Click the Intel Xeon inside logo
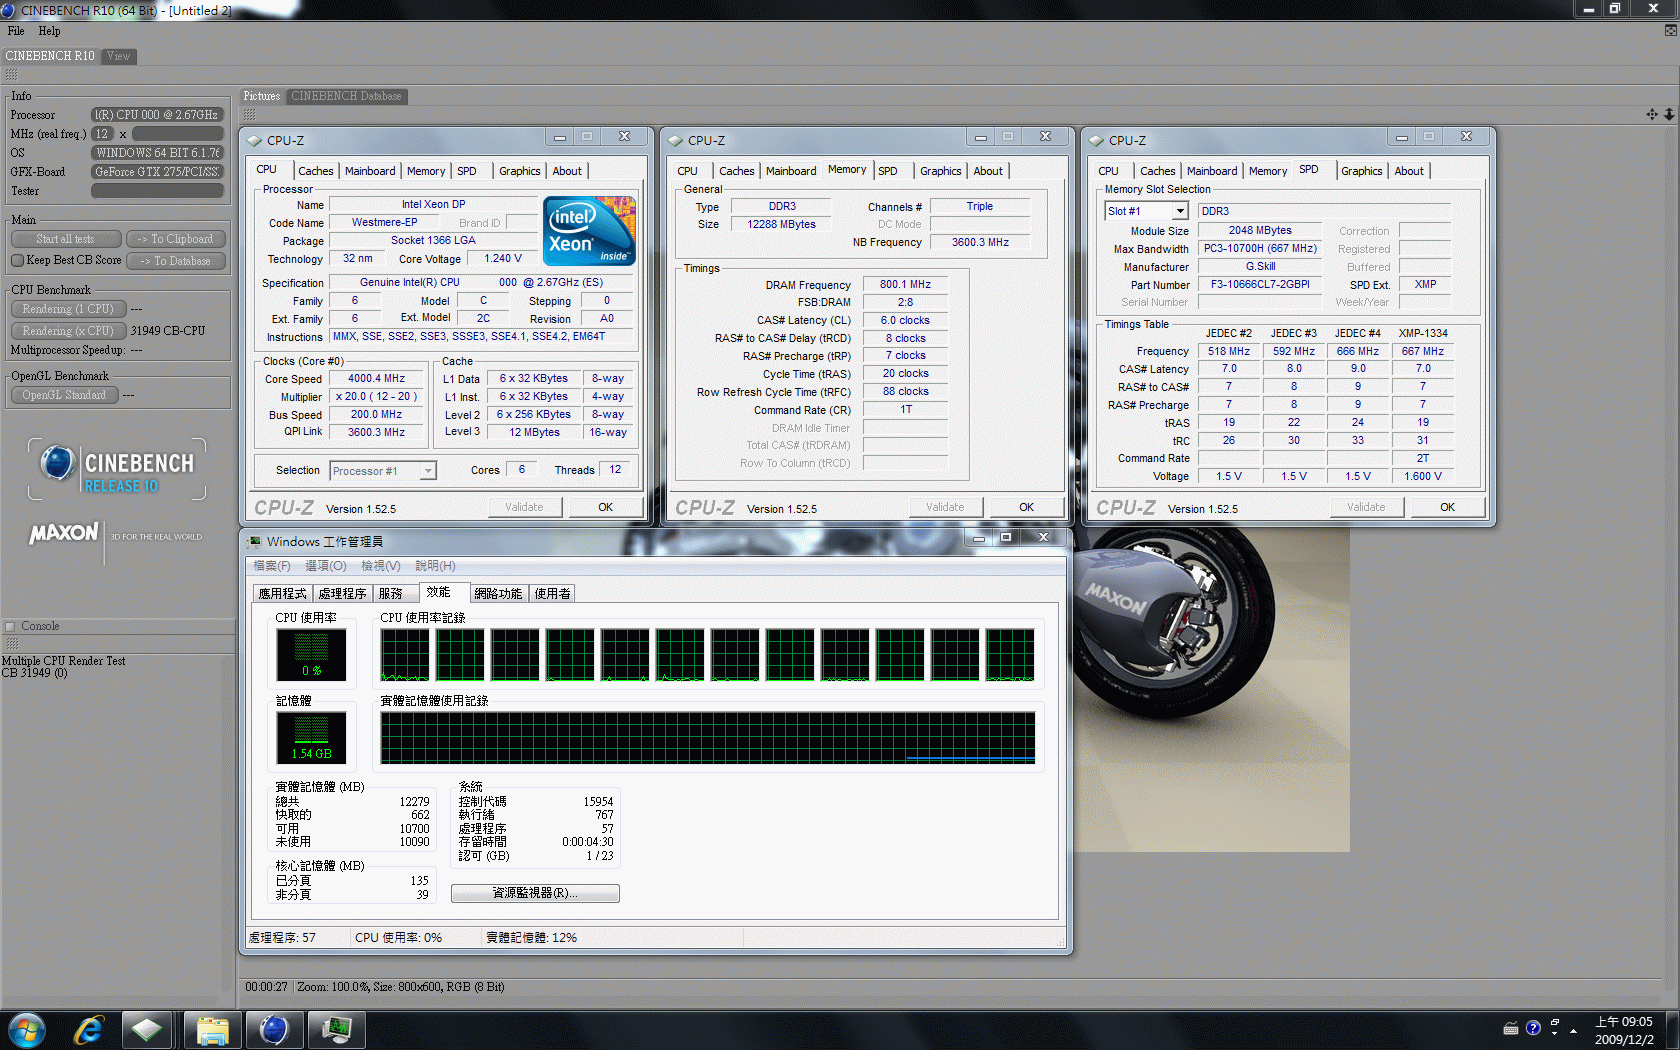 589,230
